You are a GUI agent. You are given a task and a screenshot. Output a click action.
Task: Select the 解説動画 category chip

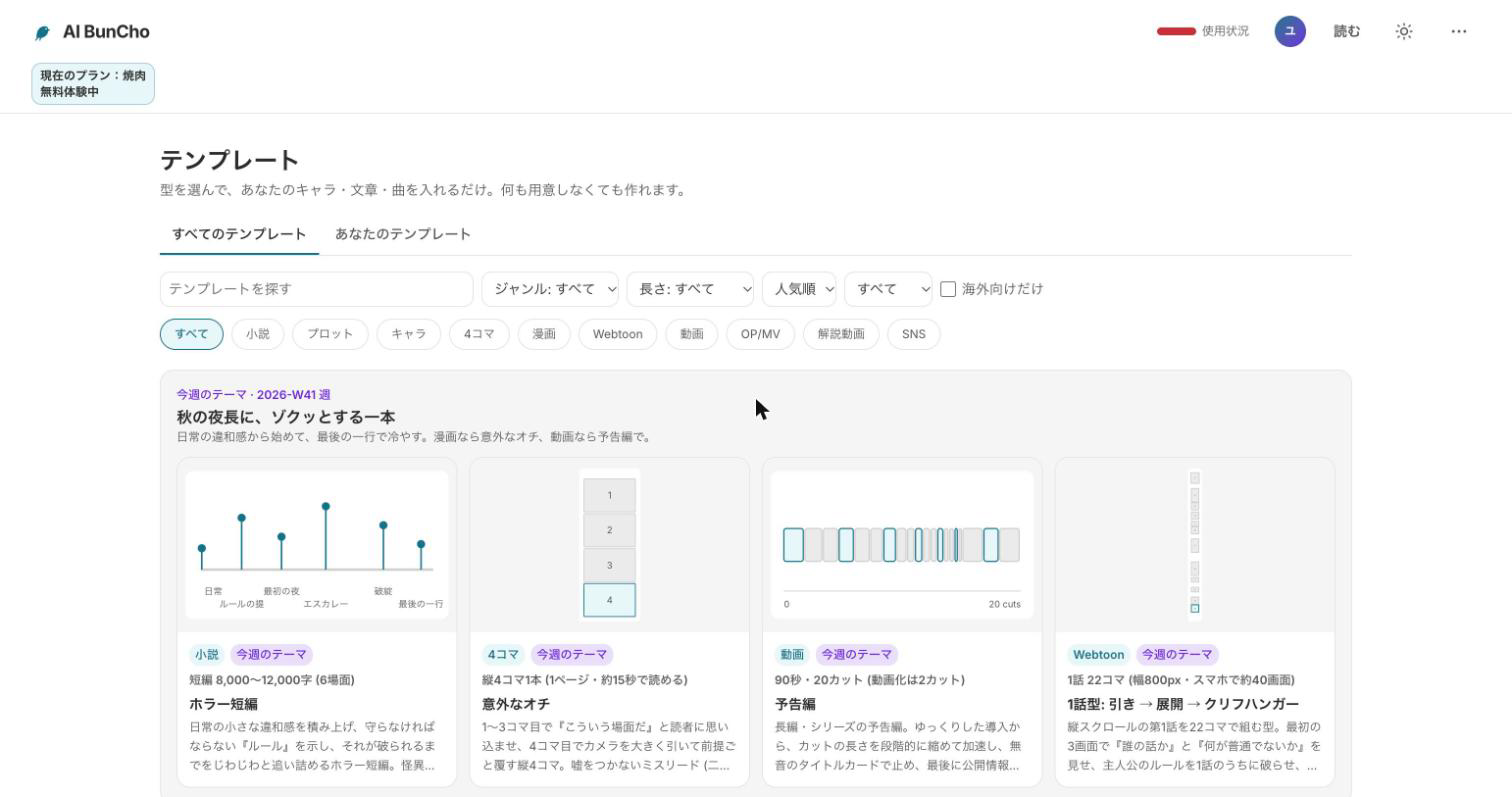(x=841, y=334)
